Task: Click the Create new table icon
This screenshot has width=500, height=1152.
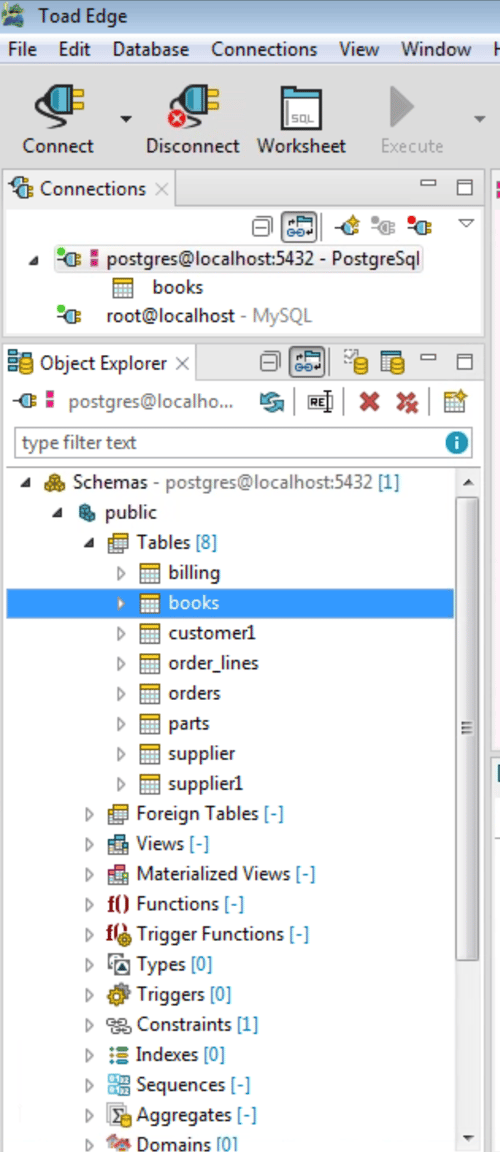Action: click(456, 402)
